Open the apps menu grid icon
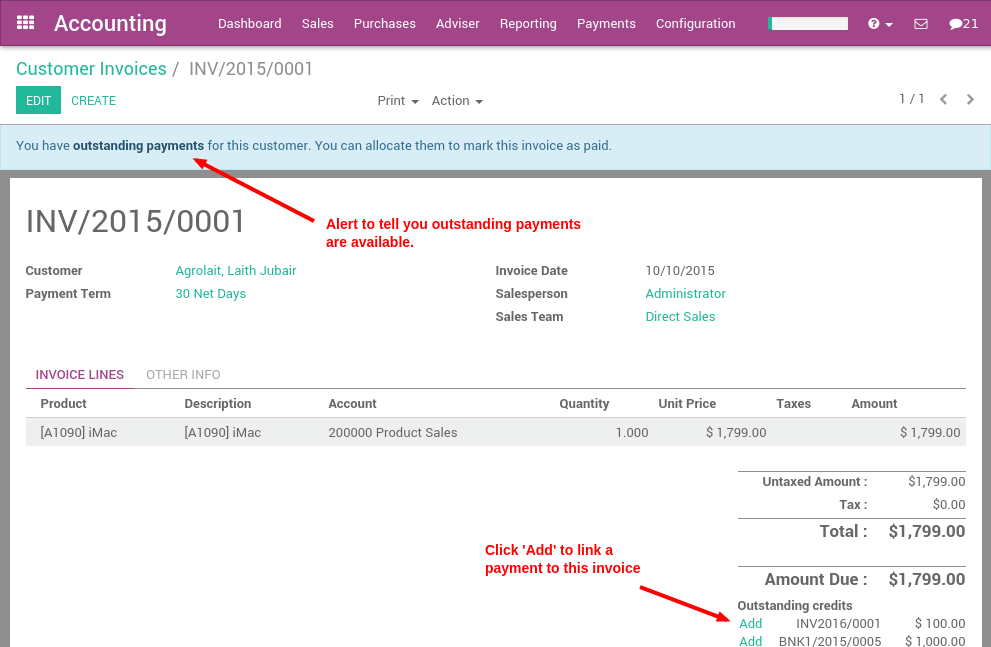This screenshot has height=647, width=991. pos(25,22)
